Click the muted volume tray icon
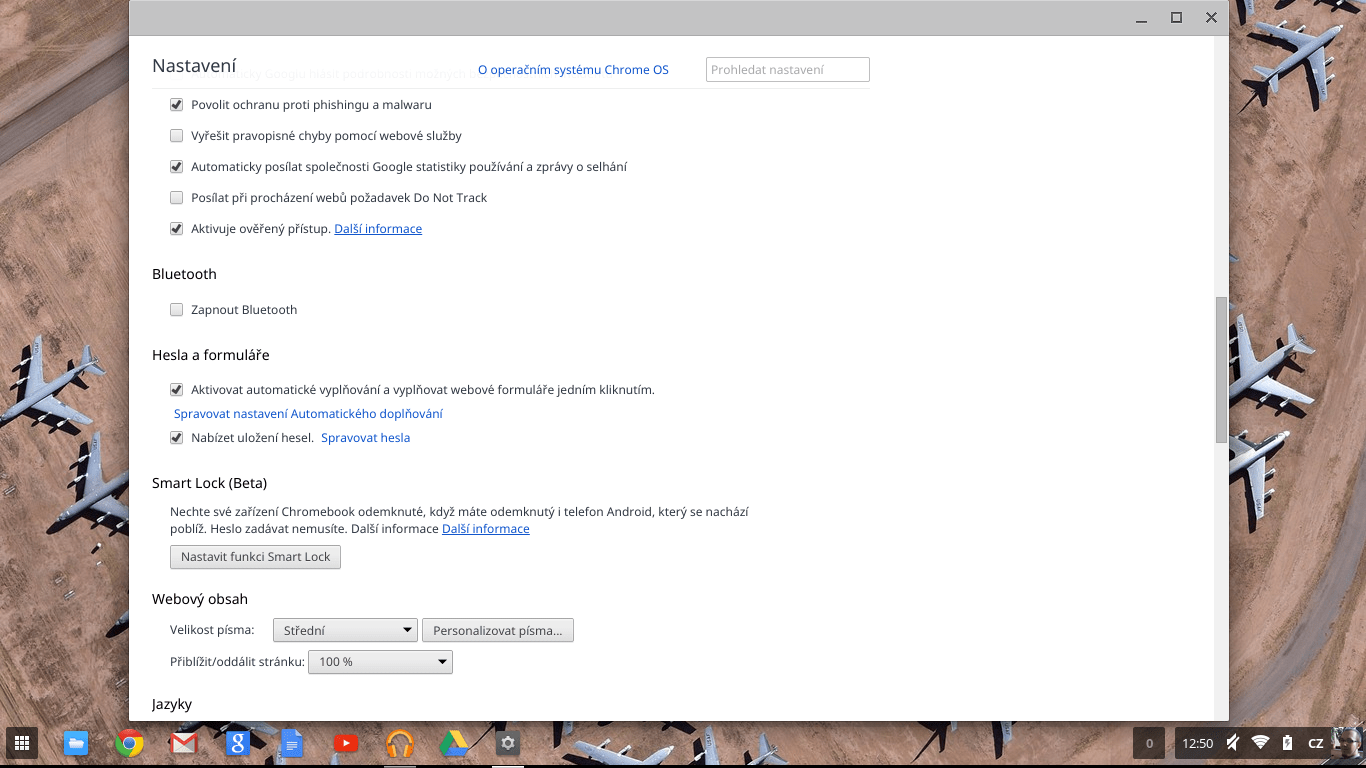 pos(1233,743)
